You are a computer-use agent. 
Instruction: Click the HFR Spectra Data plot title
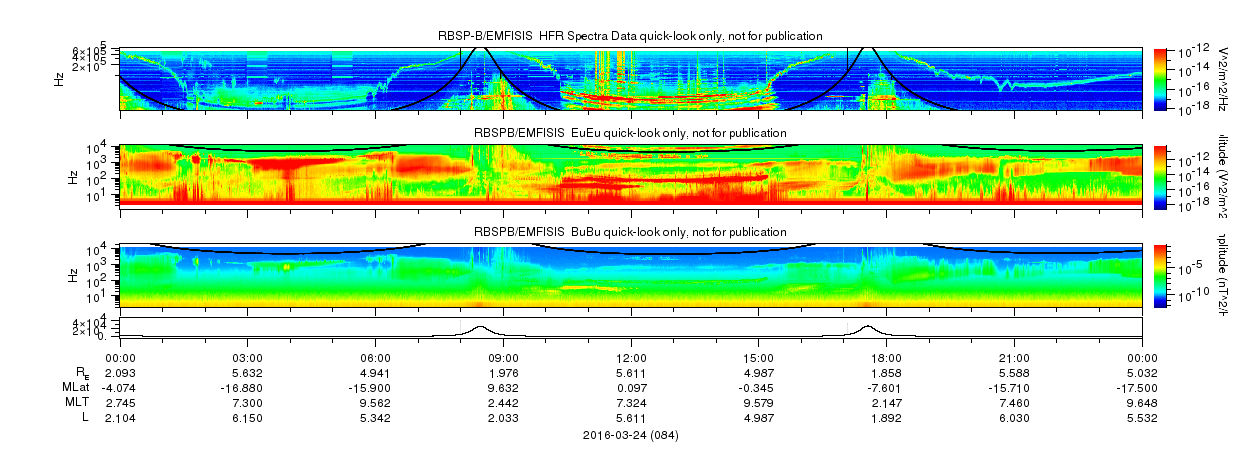(x=630, y=36)
